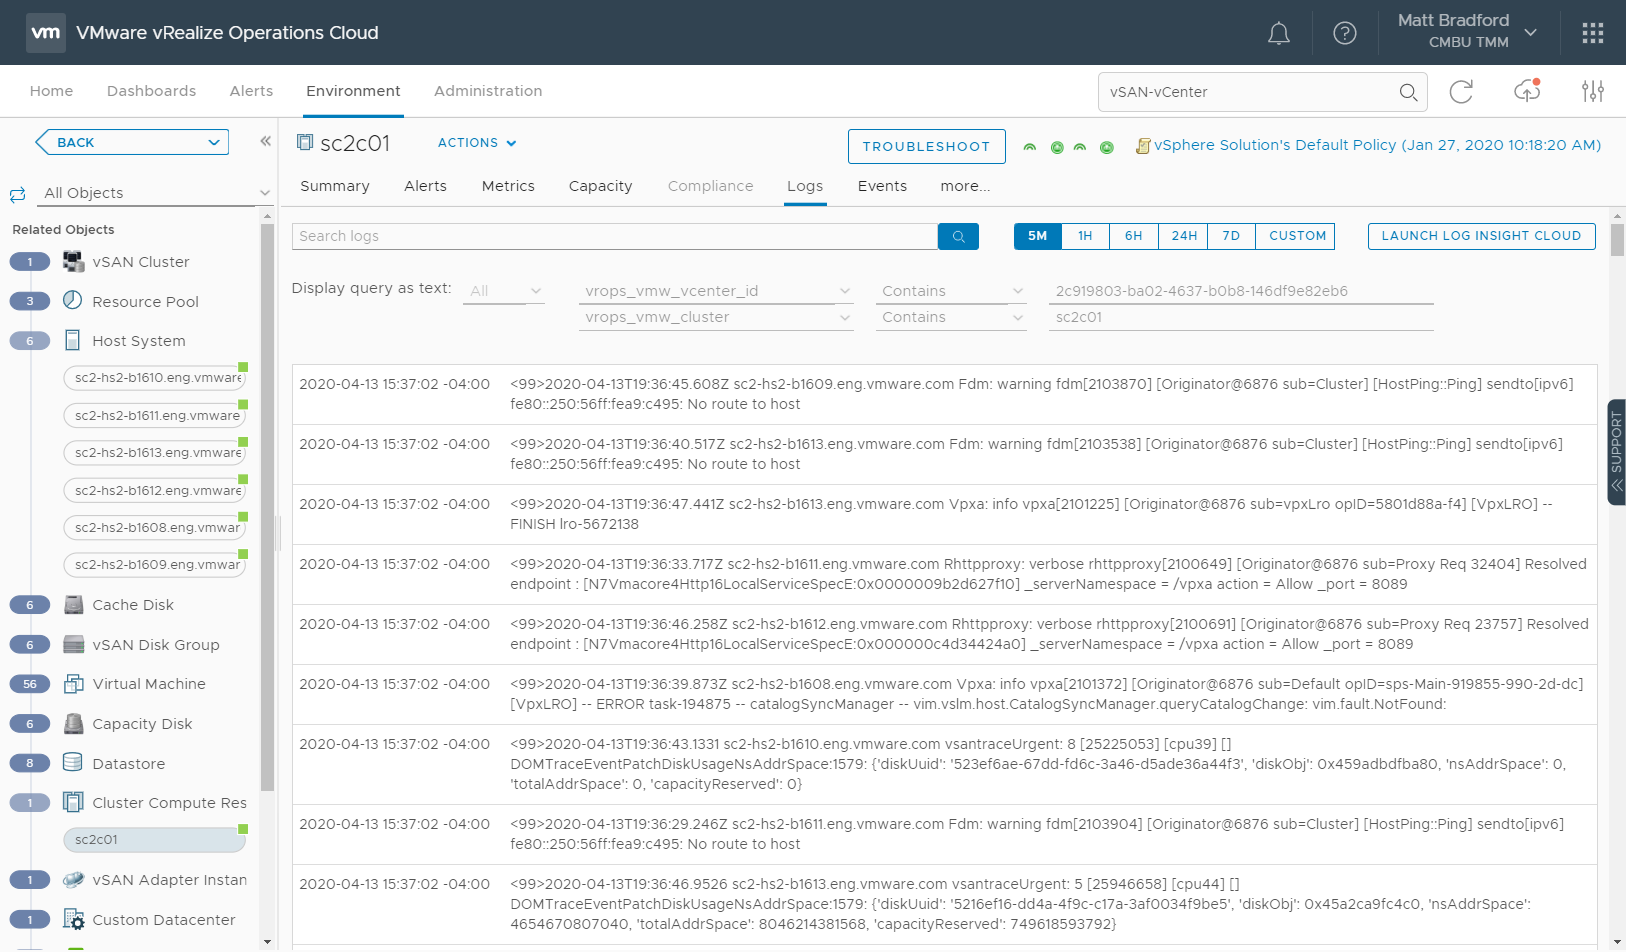Open the BACK dropdown
This screenshot has height=952, width=1626.
(132, 142)
